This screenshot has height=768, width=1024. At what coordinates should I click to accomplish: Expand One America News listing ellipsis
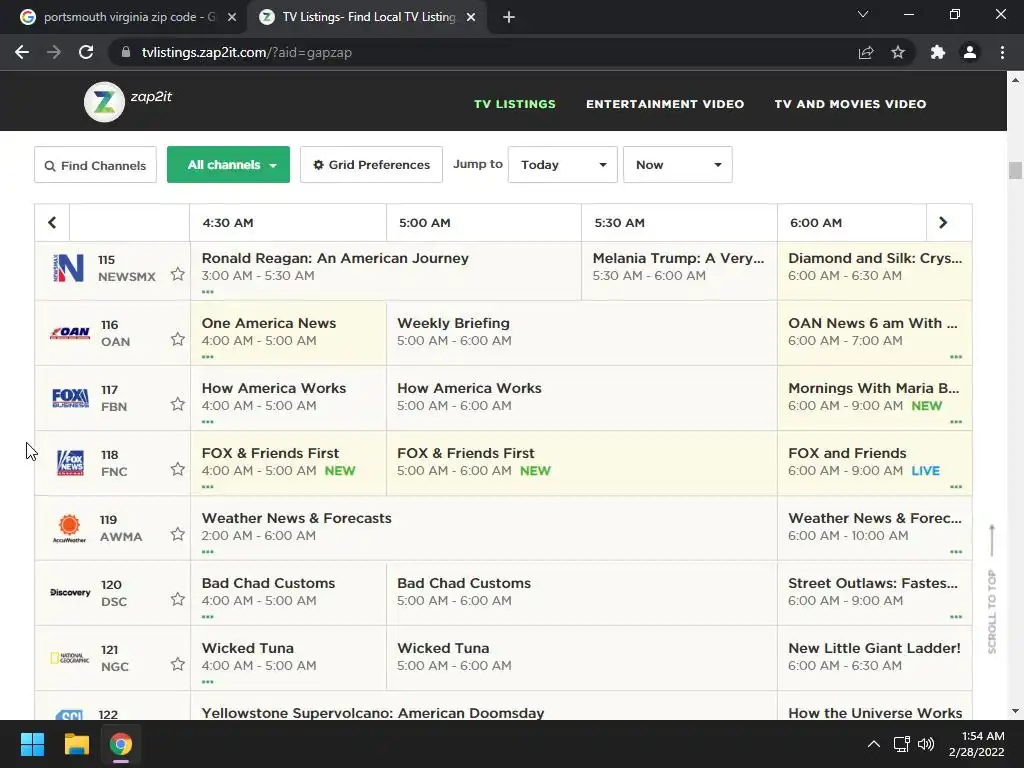pyautogui.click(x=208, y=357)
